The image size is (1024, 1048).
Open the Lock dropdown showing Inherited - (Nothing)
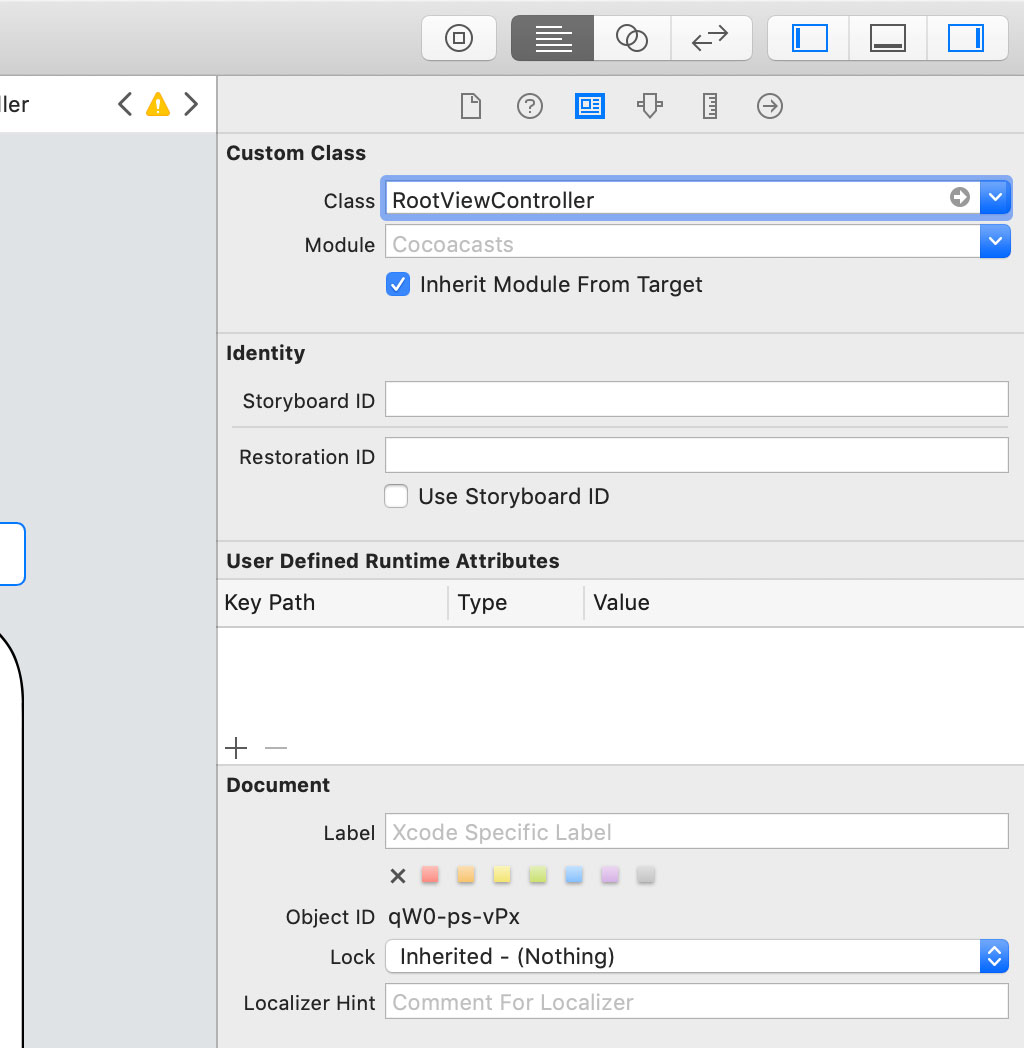[x=994, y=956]
